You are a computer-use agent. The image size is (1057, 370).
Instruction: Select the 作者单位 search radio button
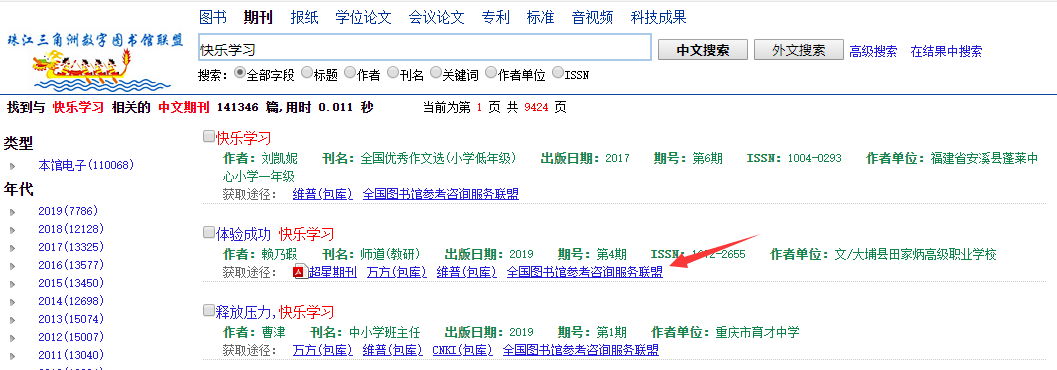(491, 72)
